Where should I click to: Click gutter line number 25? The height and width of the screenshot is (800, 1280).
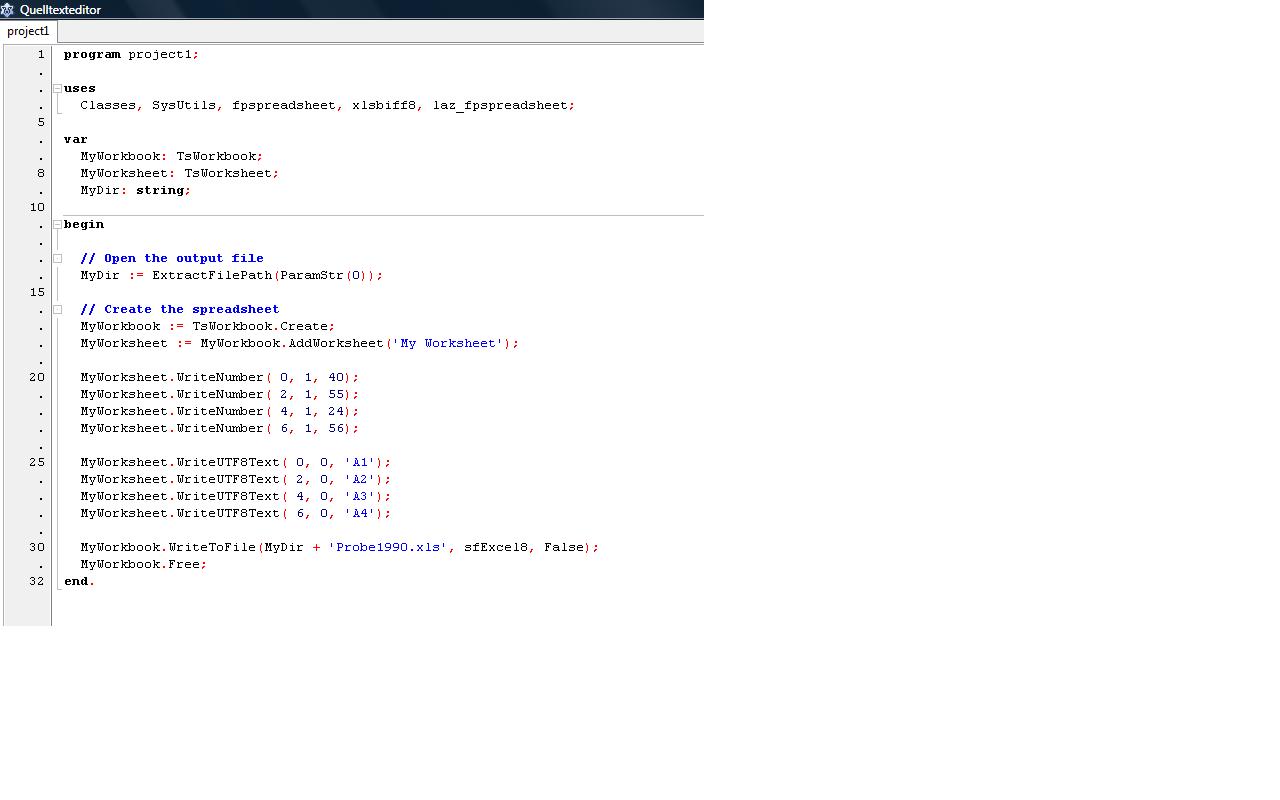(37, 463)
